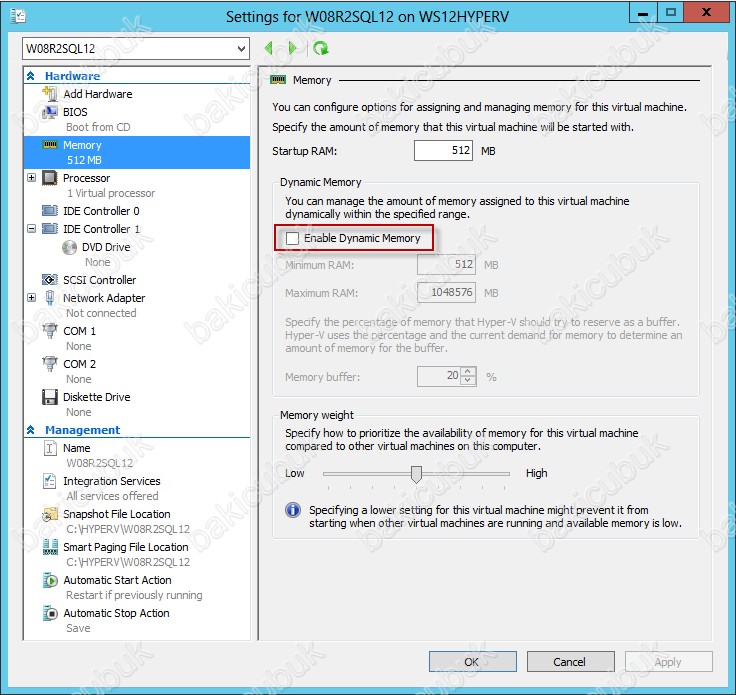Click the Name item icon under Management
This screenshot has height=695, width=736.
[x=50, y=448]
